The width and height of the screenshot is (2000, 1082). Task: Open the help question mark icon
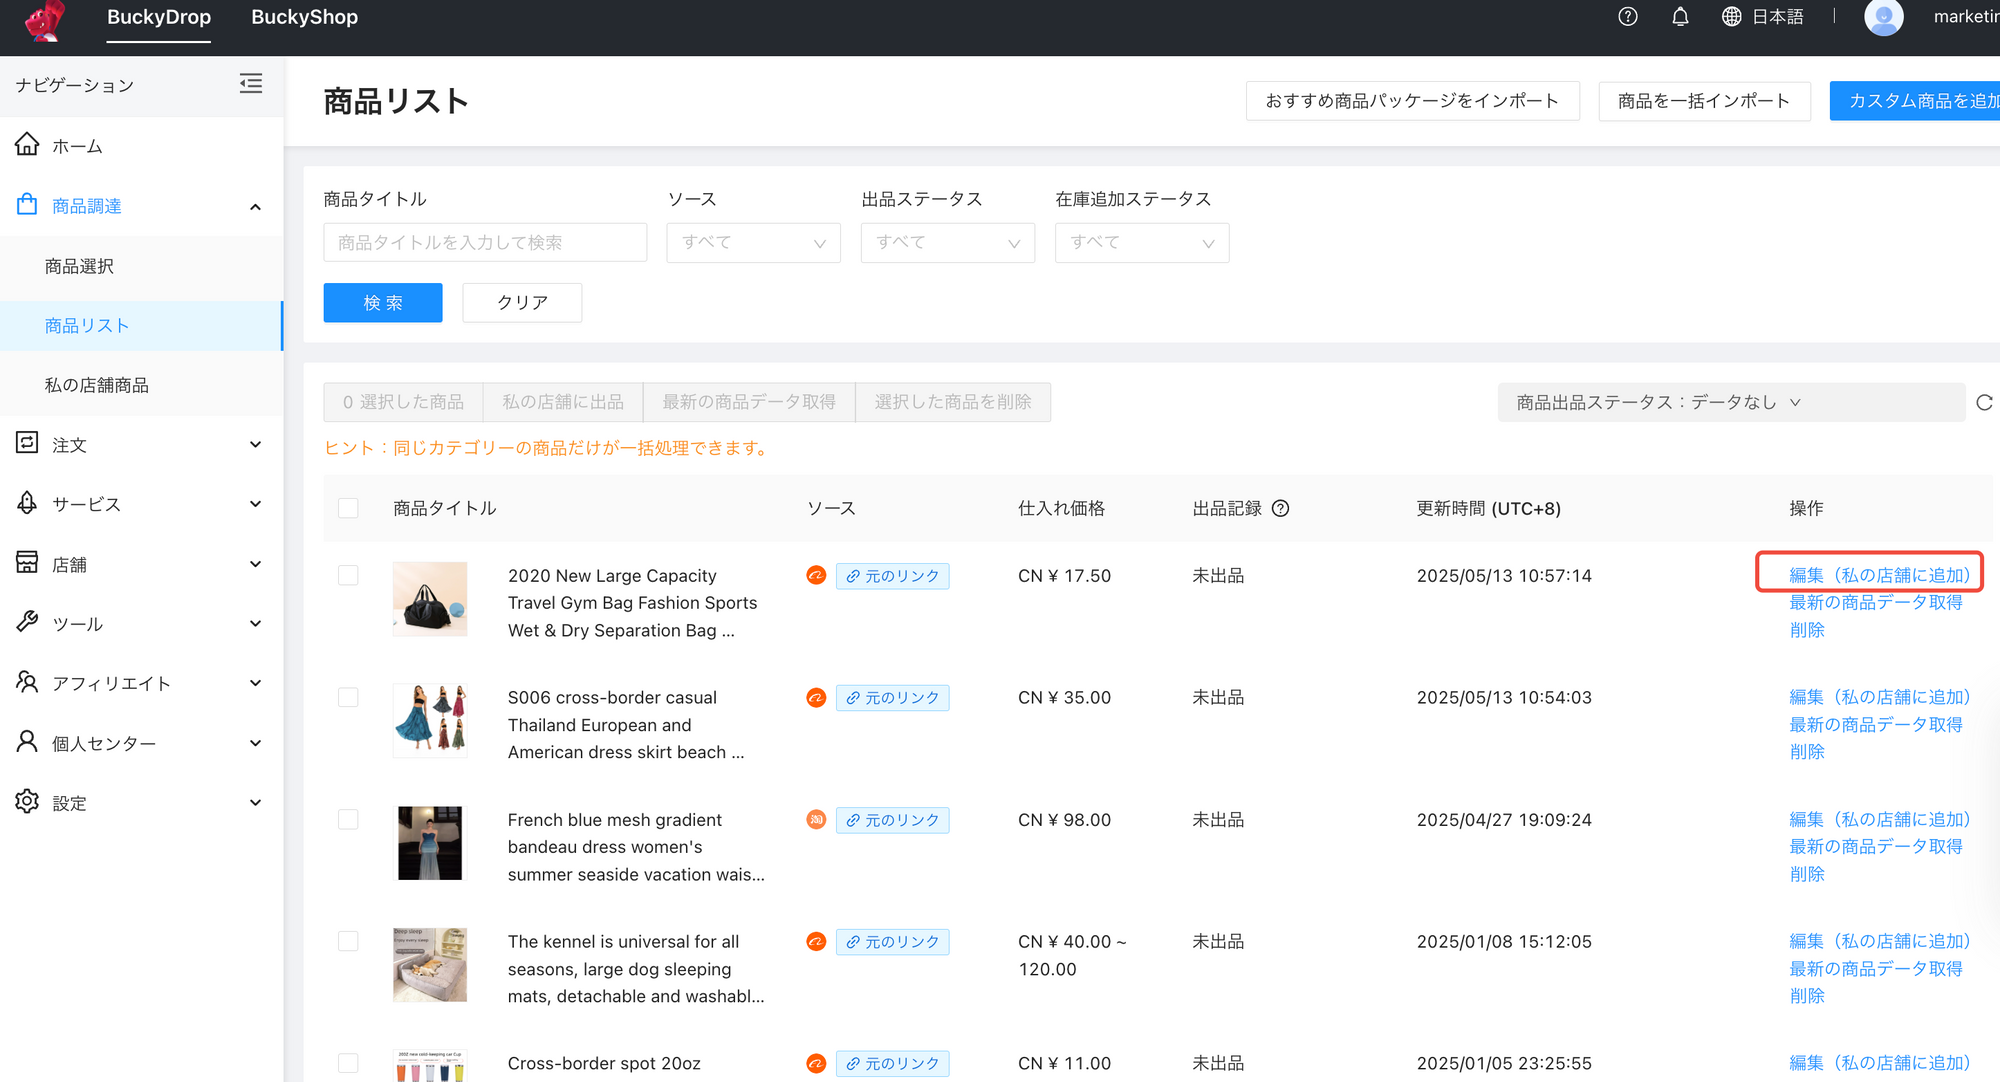pyautogui.click(x=1628, y=17)
